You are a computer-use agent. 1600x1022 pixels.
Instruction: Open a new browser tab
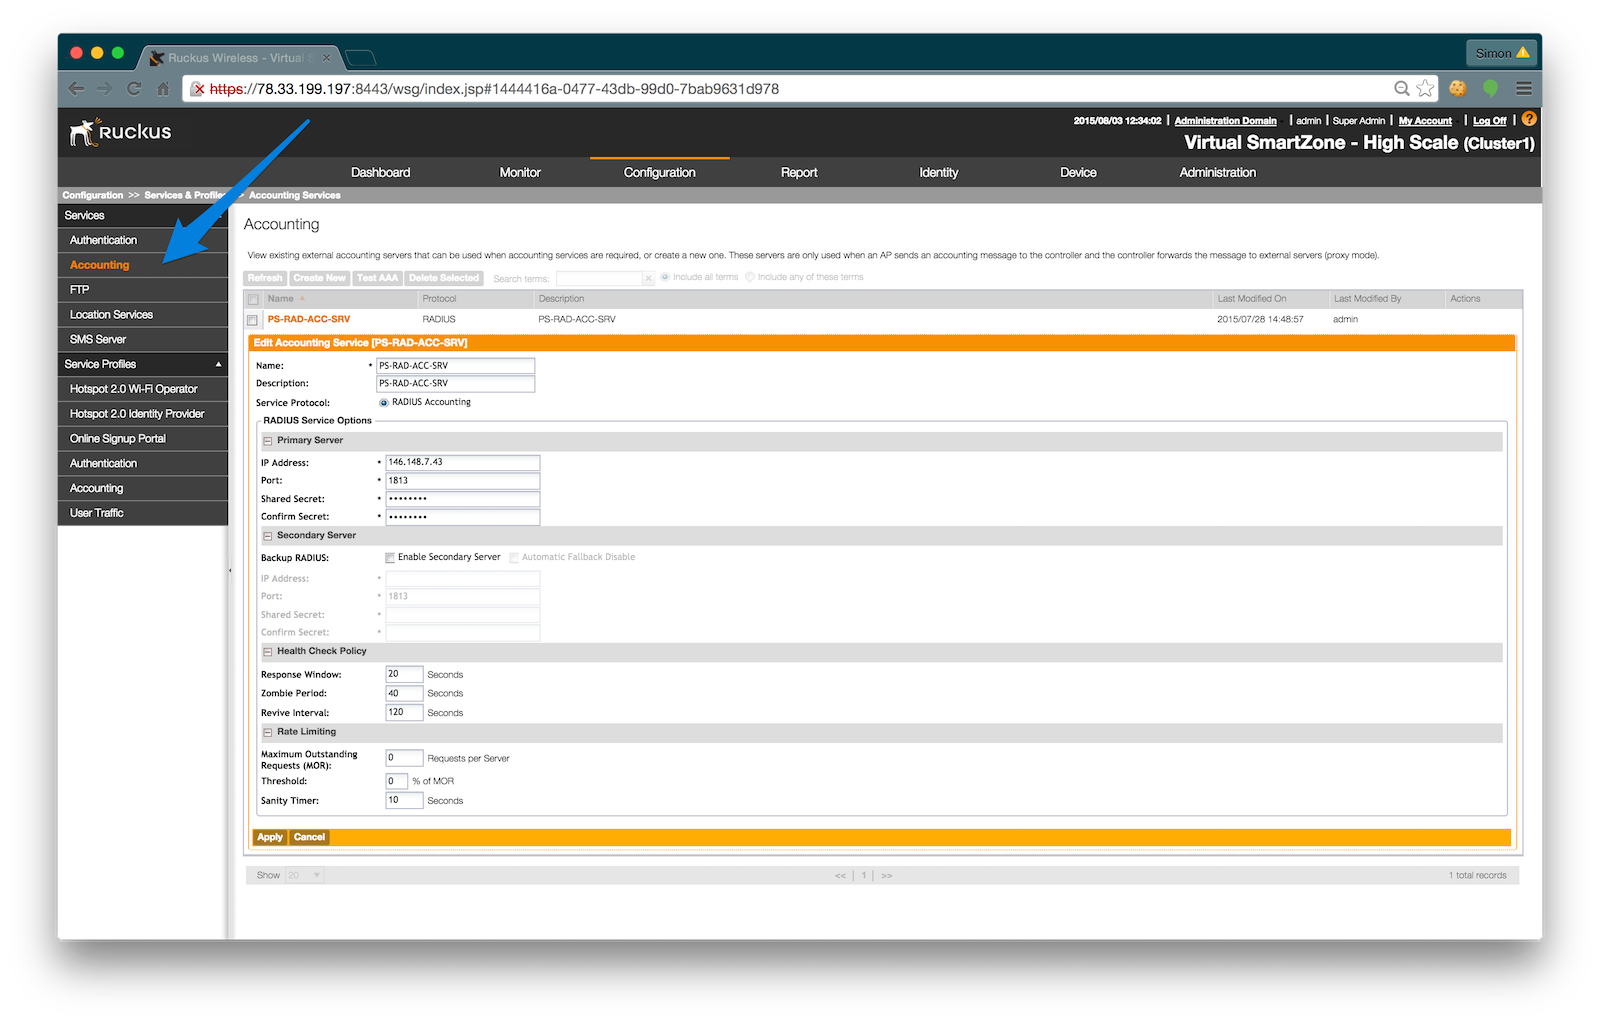tap(361, 58)
